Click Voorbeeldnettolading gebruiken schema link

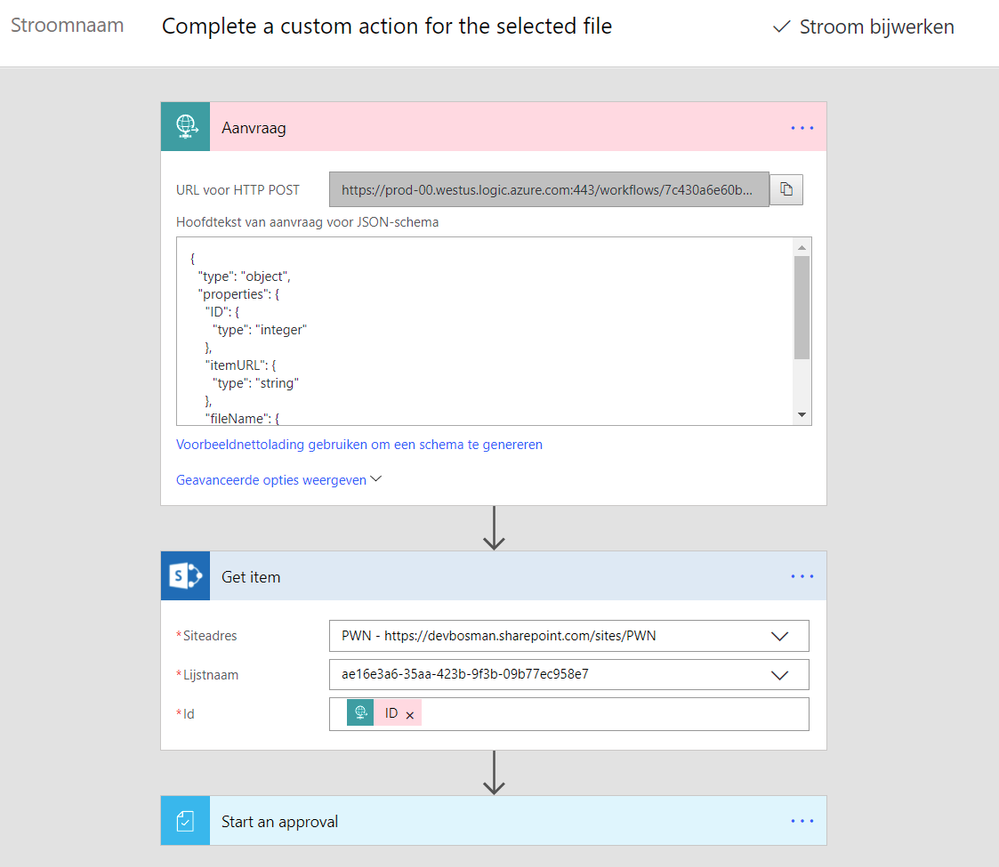click(359, 444)
